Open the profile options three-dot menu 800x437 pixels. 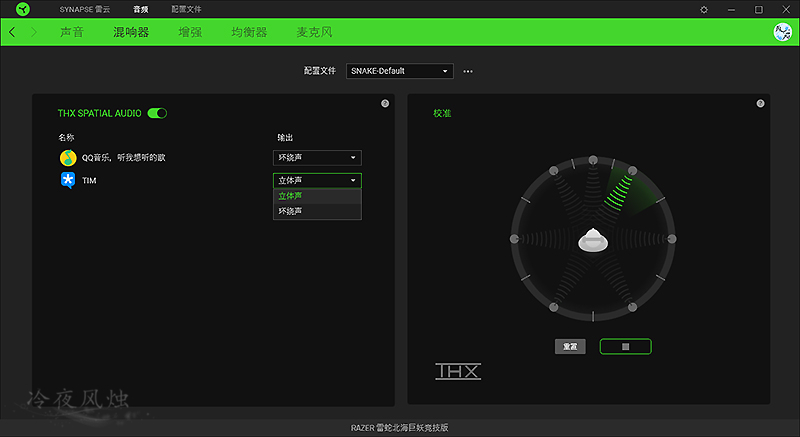point(468,71)
